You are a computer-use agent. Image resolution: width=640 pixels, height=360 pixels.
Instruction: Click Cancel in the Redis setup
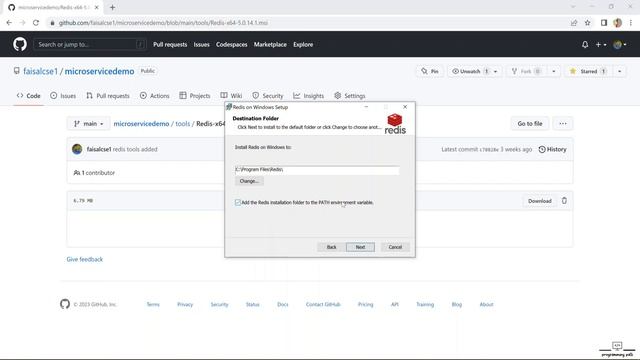point(395,247)
